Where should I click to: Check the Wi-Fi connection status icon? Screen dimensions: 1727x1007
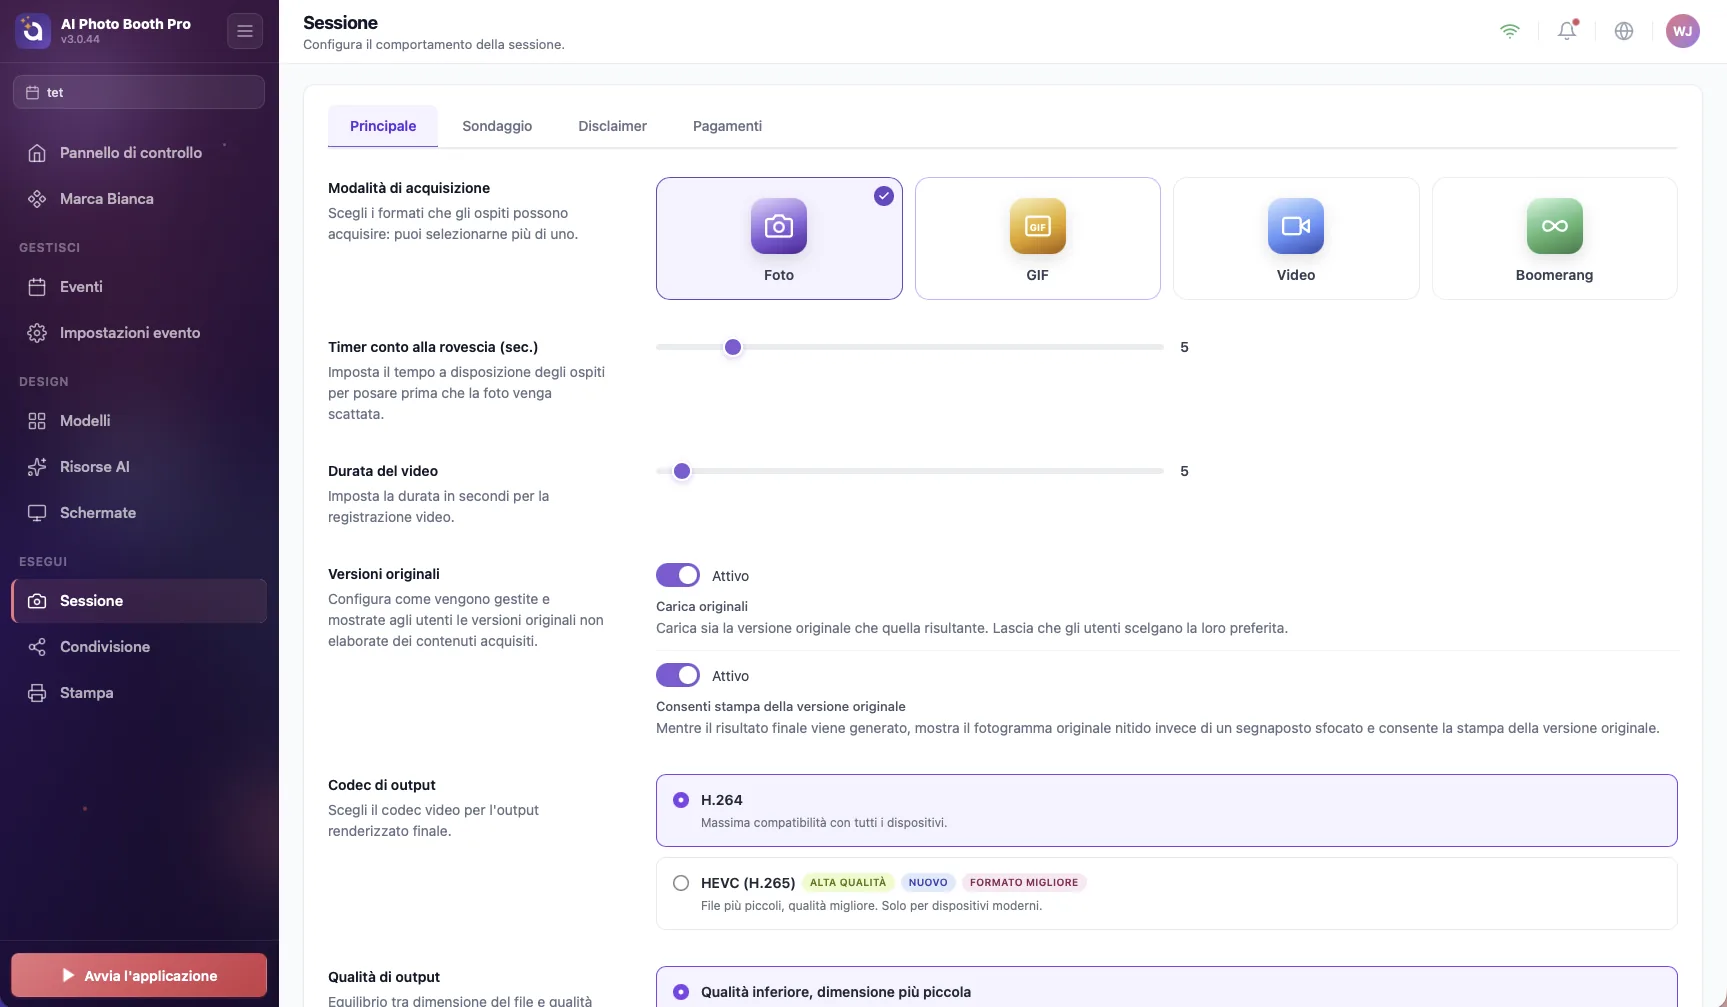1510,31
